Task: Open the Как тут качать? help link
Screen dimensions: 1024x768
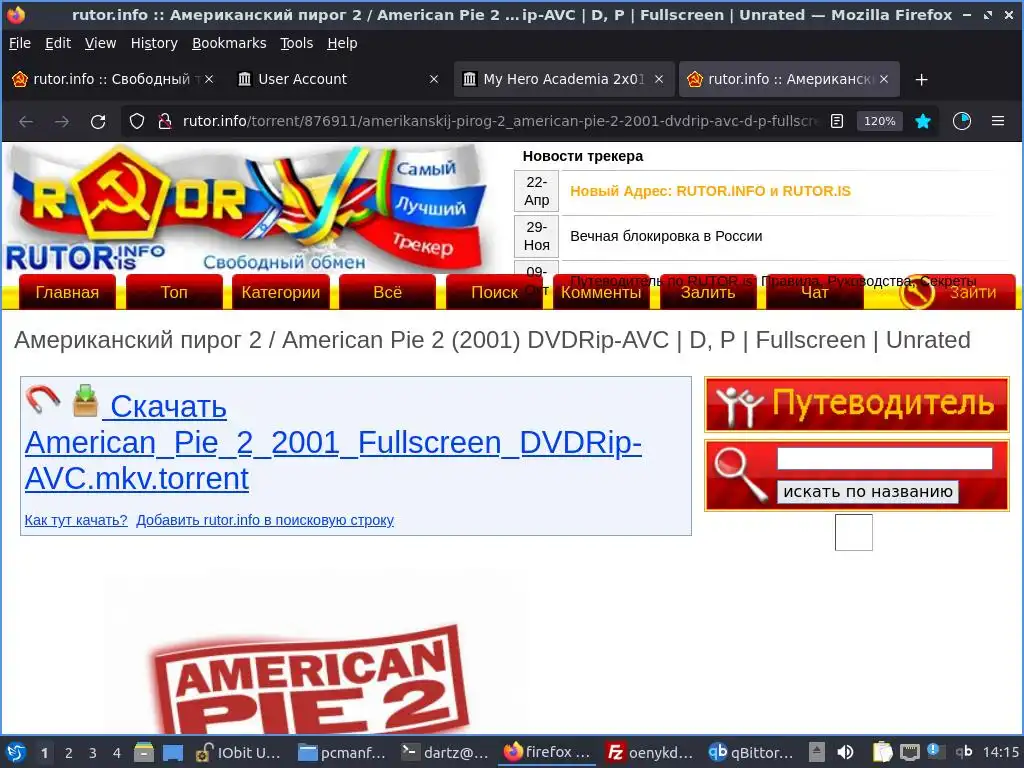Action: pyautogui.click(x=76, y=520)
